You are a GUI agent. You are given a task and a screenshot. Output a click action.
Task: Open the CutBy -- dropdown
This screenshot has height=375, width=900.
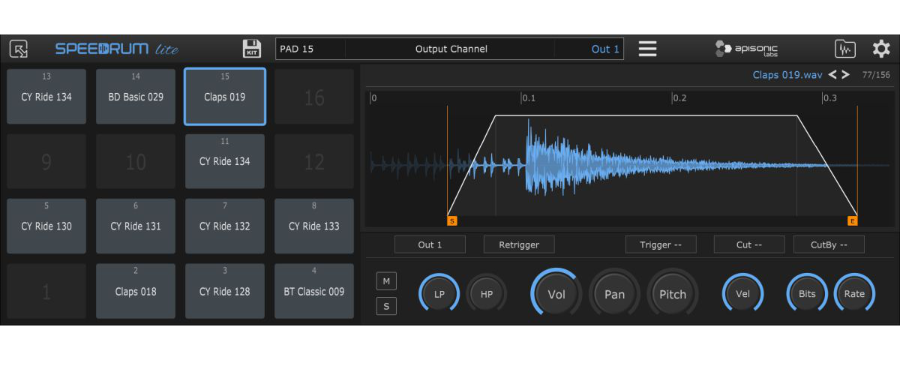click(829, 244)
